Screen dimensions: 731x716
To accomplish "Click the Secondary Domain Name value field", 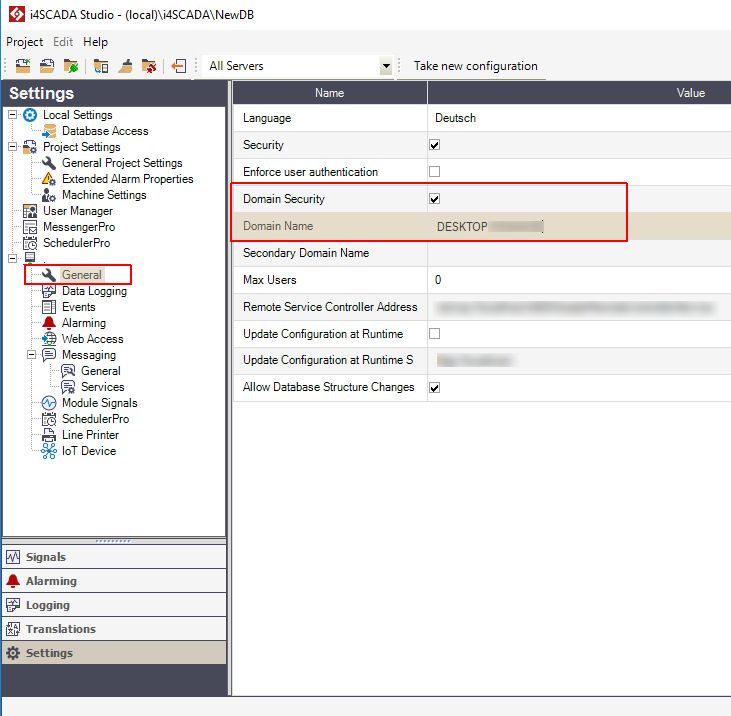I will click(579, 253).
